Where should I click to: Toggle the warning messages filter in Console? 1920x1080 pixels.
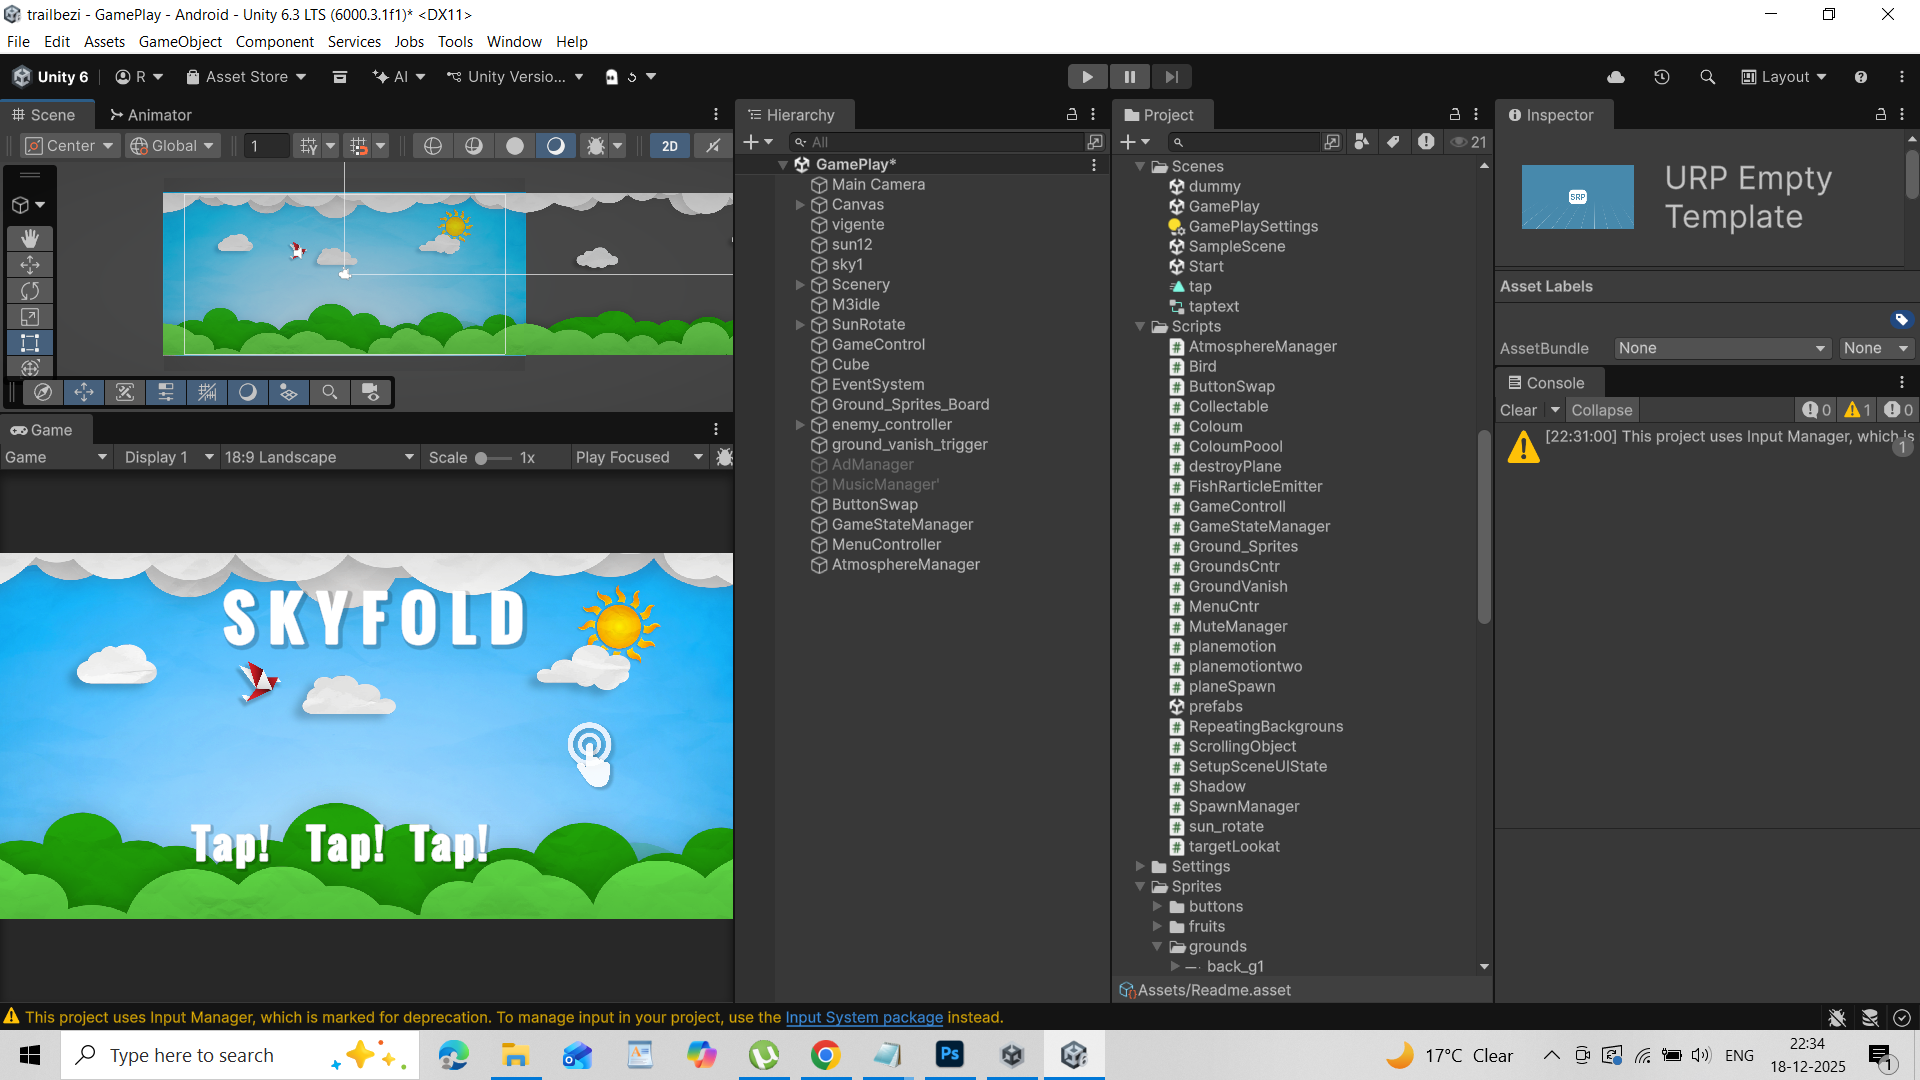(x=1855, y=410)
